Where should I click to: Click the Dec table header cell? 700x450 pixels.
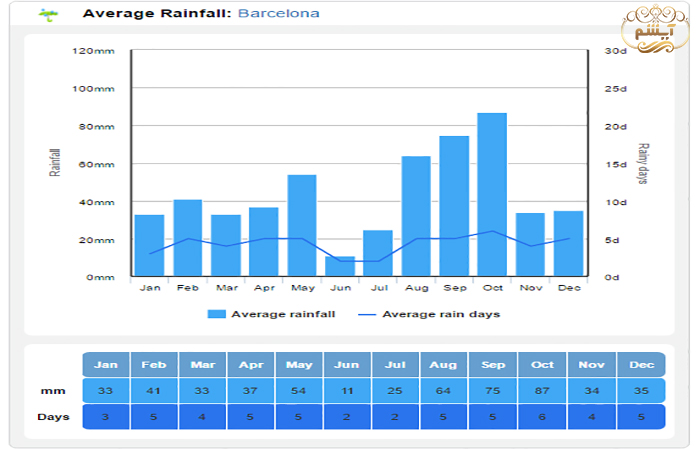pyautogui.click(x=641, y=365)
